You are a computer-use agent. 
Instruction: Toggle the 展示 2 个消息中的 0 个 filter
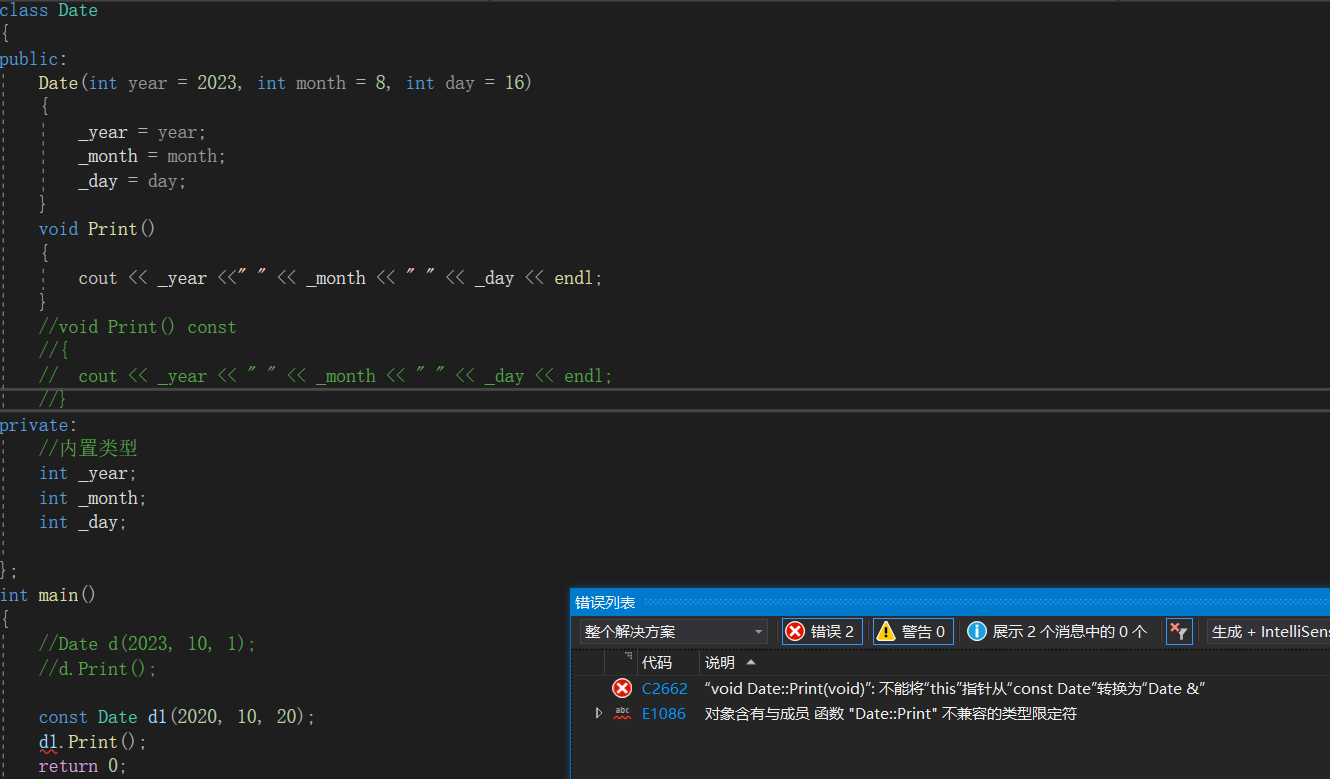point(1058,631)
